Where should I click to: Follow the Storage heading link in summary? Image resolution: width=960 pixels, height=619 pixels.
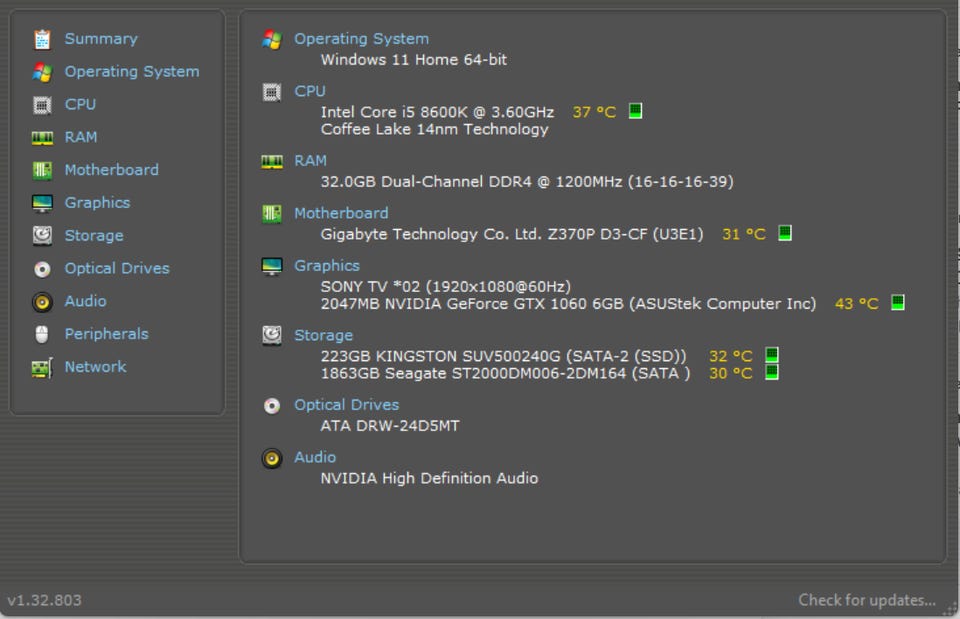323,336
